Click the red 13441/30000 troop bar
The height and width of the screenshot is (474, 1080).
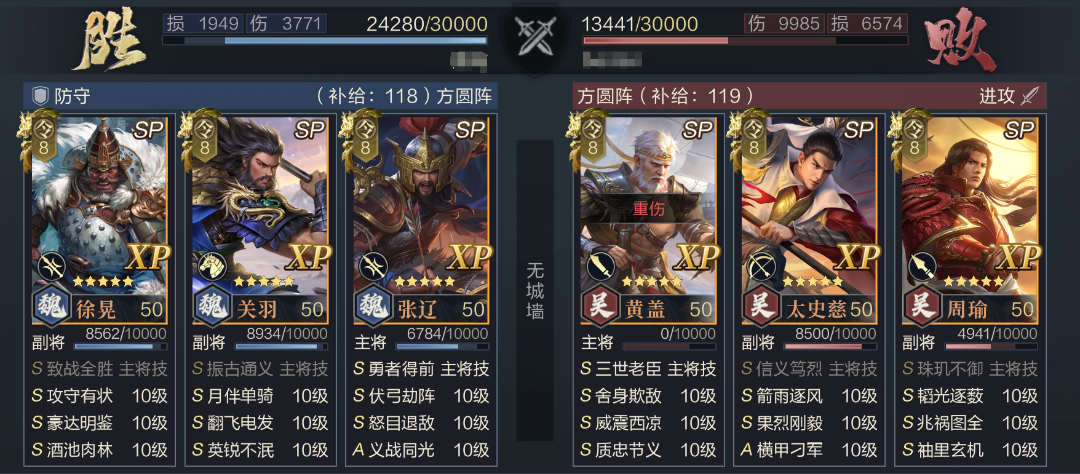click(744, 41)
